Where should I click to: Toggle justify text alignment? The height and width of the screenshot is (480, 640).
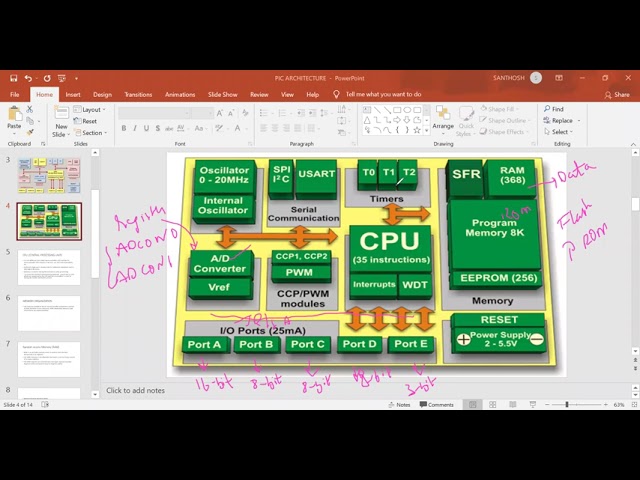298,128
